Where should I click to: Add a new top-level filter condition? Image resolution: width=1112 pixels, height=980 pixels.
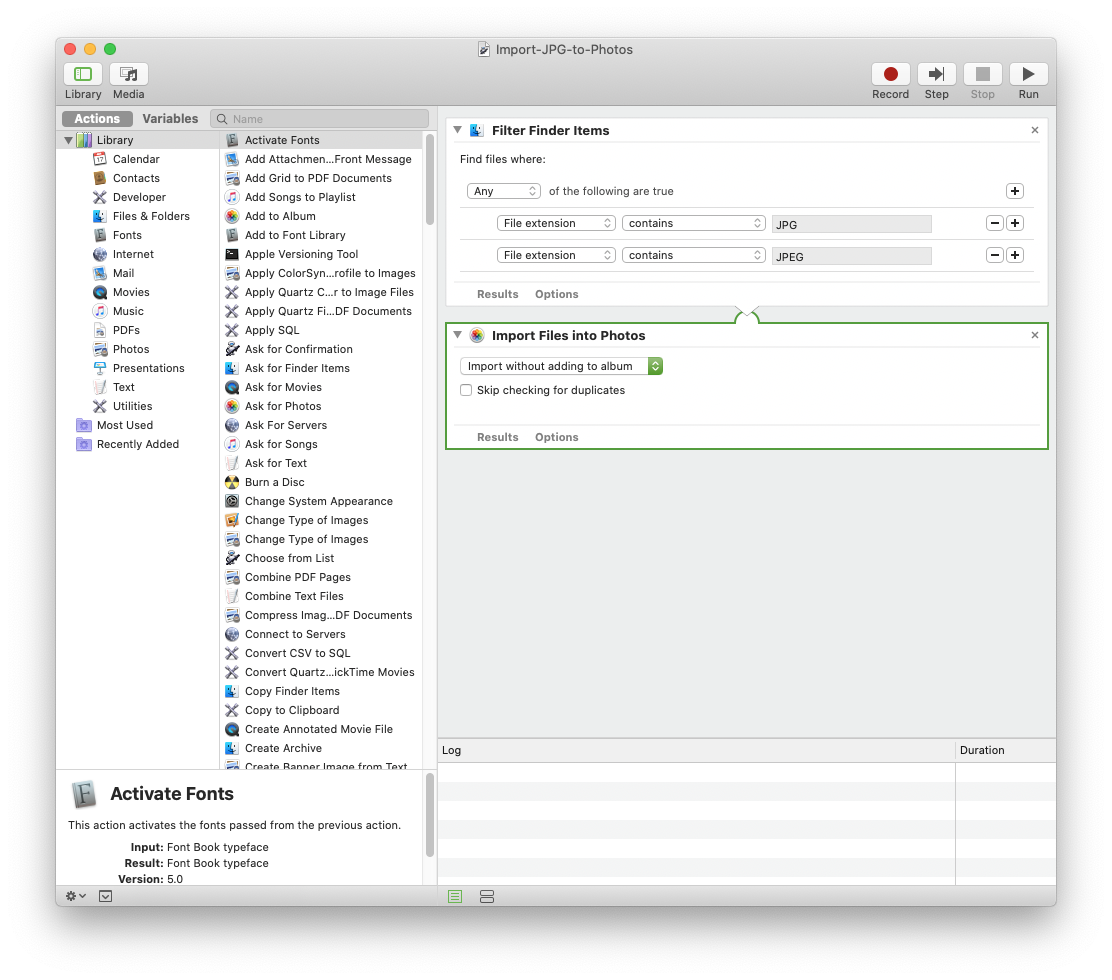pos(1015,191)
